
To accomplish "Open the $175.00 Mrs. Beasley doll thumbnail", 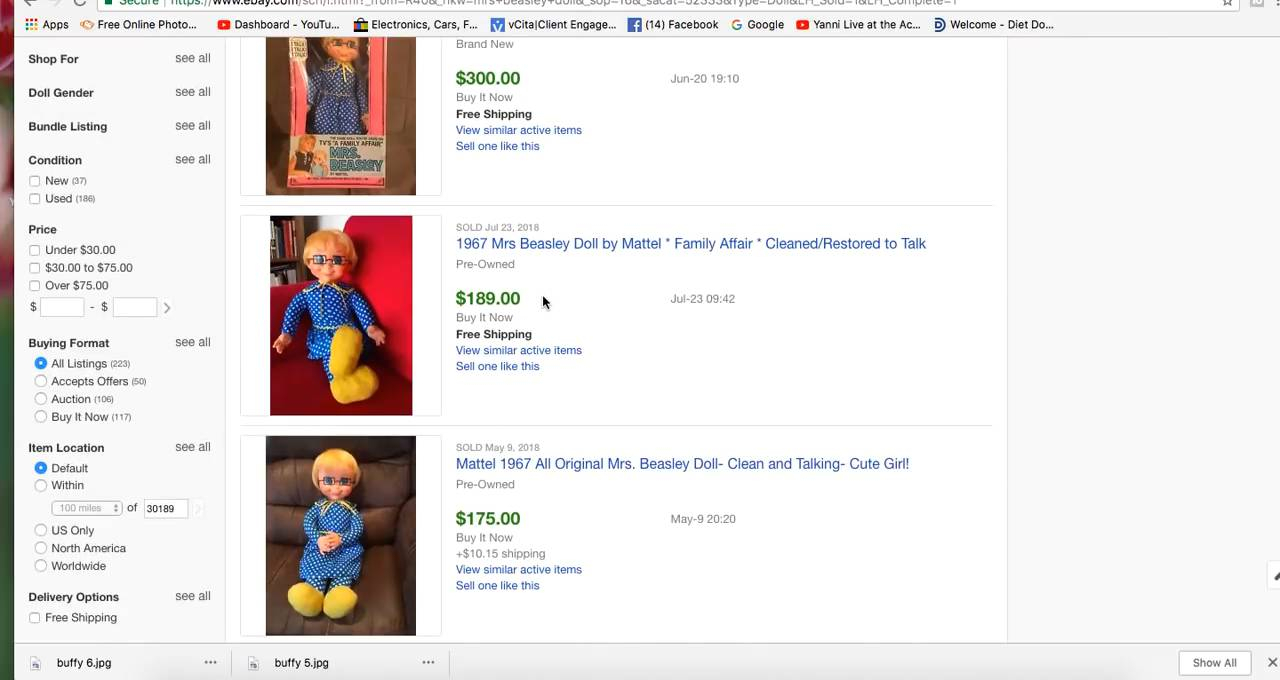I will click(341, 535).
